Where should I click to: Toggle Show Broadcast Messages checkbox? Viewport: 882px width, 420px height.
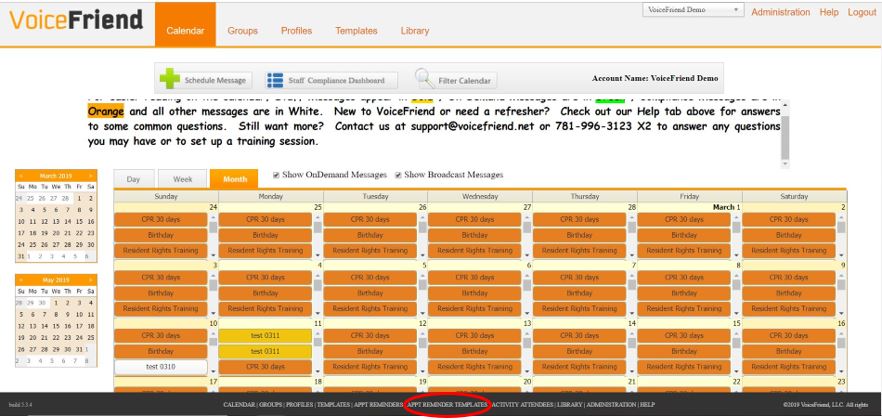[398, 175]
